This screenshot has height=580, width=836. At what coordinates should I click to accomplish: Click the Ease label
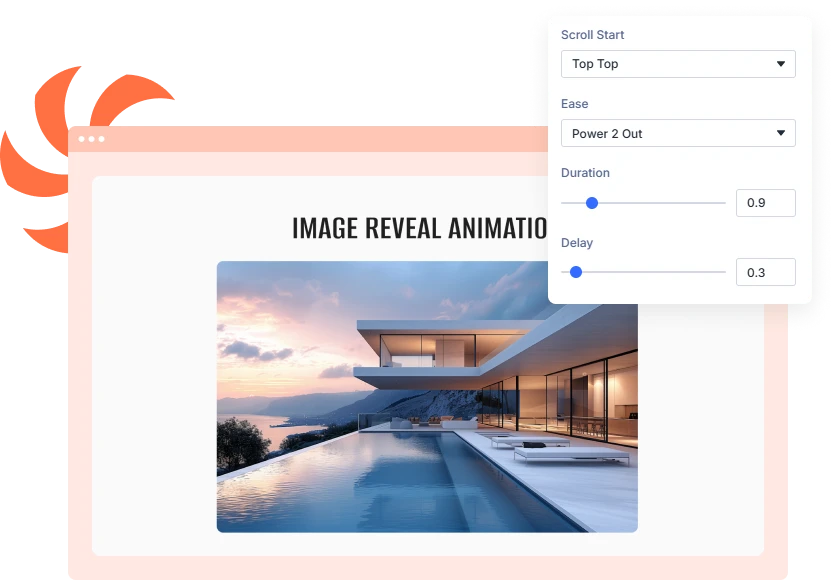pyautogui.click(x=574, y=104)
